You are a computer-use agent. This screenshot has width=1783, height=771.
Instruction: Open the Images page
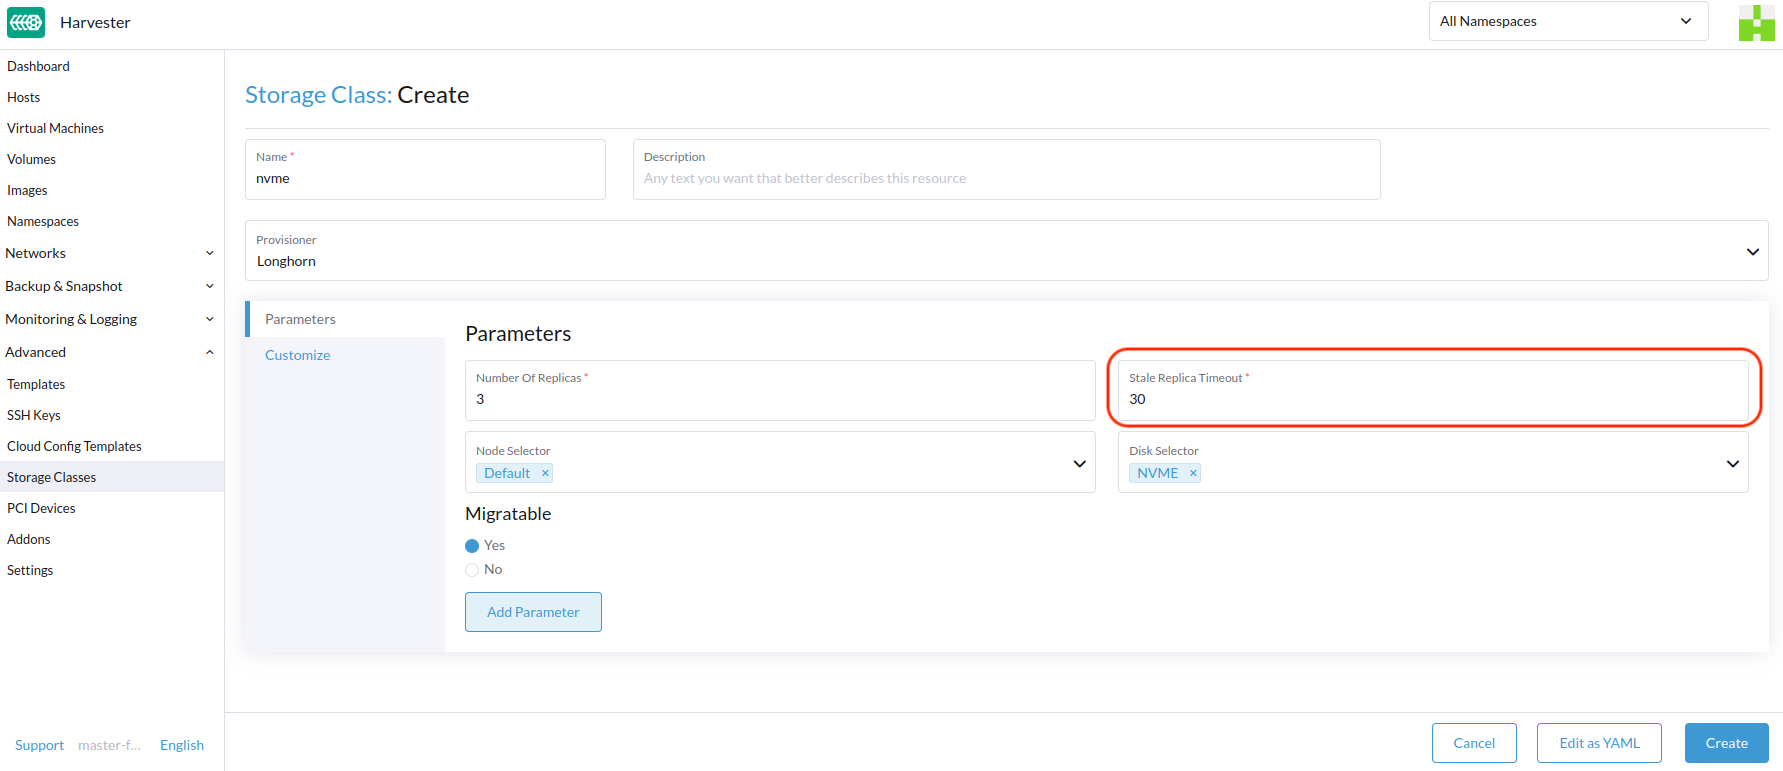(111, 190)
